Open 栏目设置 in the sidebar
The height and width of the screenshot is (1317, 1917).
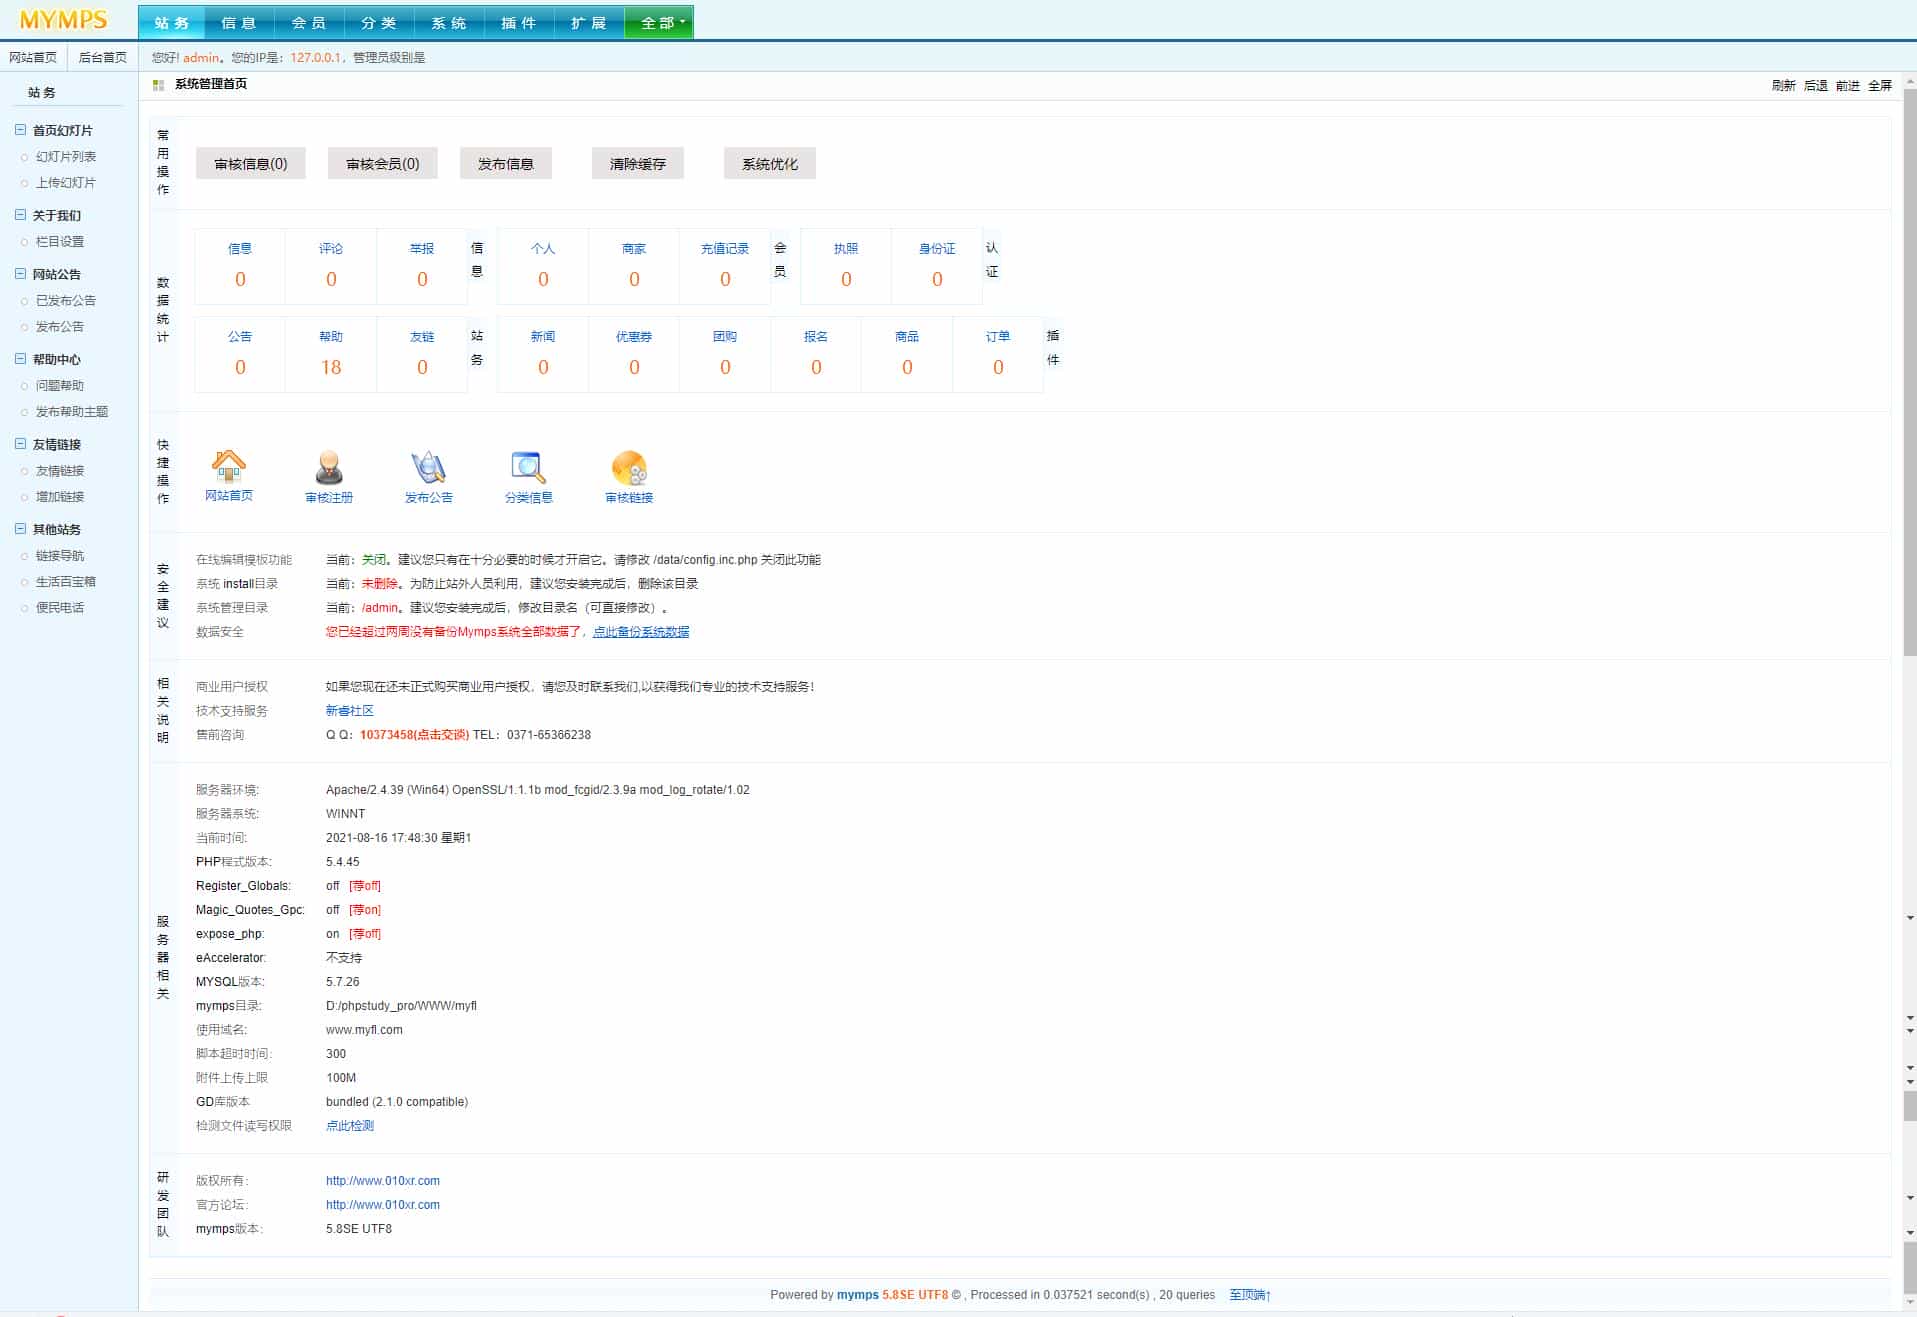coord(60,241)
